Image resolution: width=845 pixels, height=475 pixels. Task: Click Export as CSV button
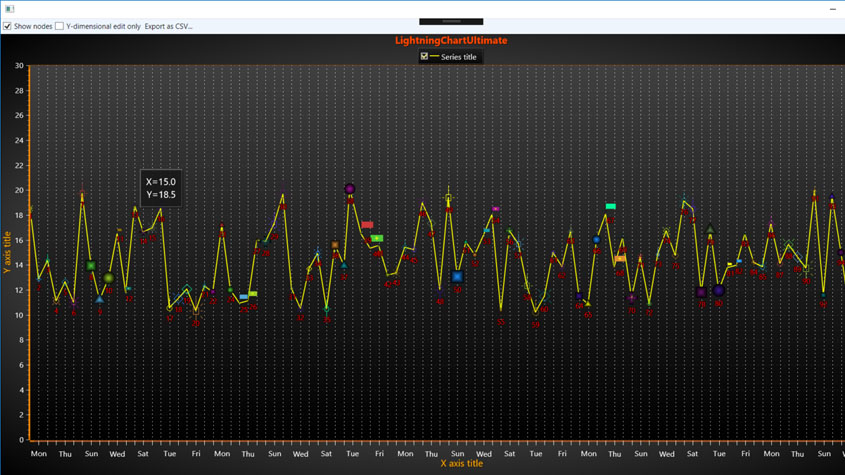click(x=168, y=26)
